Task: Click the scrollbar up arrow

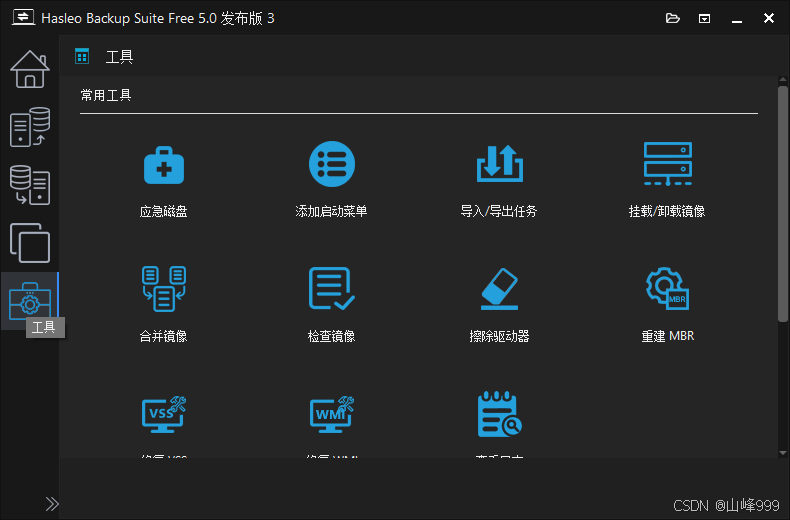Action: [782, 80]
